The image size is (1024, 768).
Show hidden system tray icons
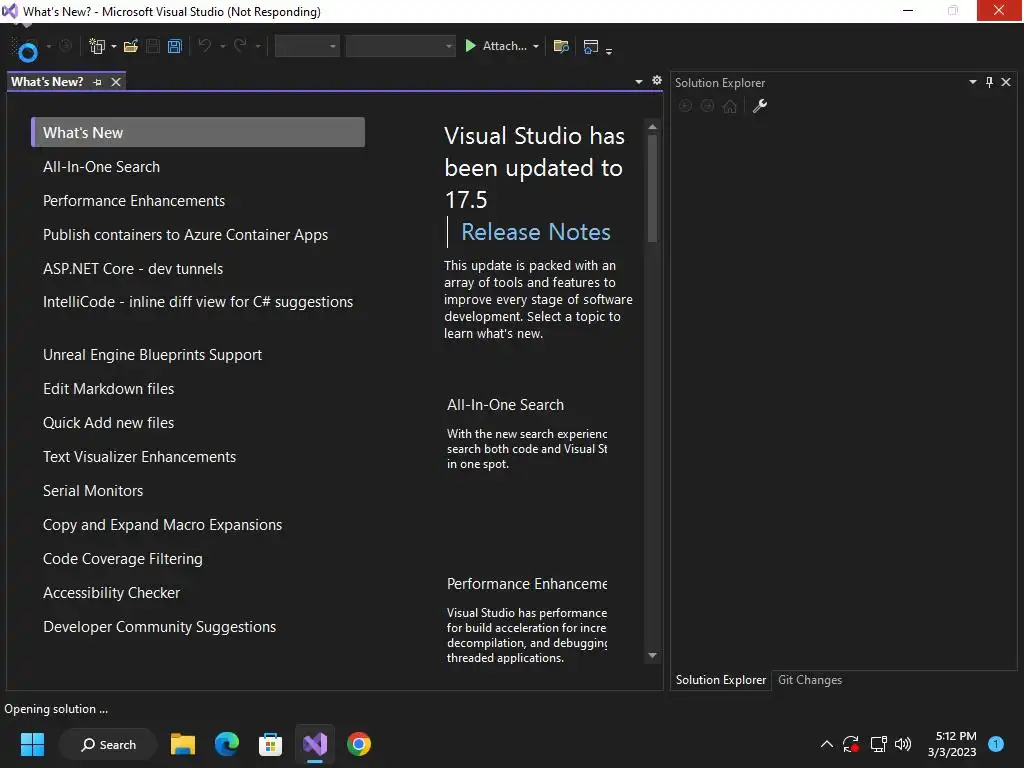click(x=826, y=744)
